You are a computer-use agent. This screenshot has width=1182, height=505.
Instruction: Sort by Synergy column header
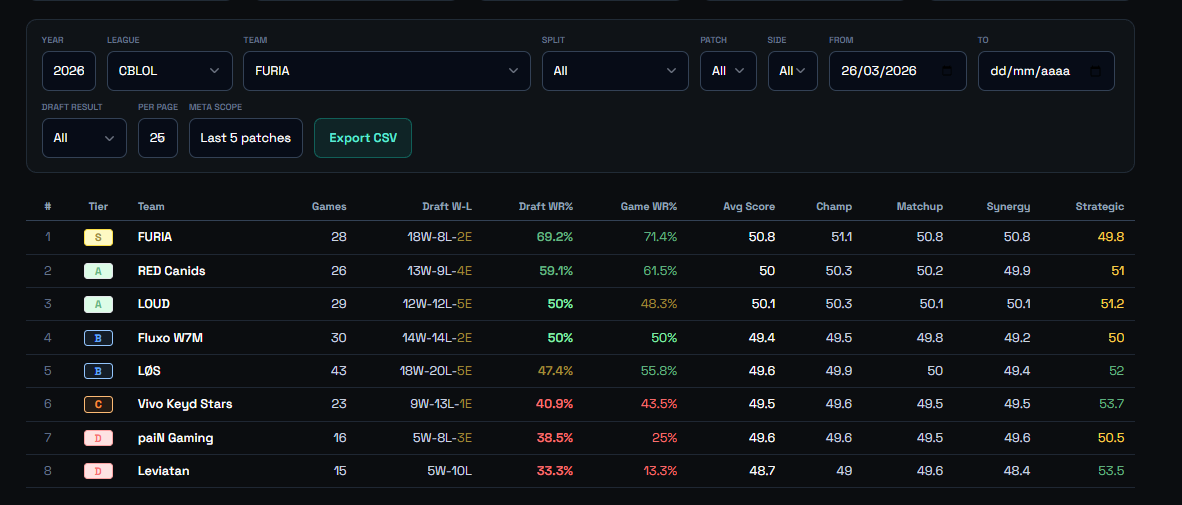pos(1008,207)
